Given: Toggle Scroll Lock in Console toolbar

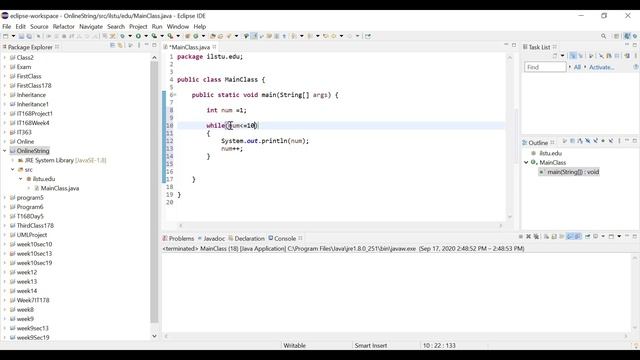Looking at the screenshot, I should pos(554,236).
